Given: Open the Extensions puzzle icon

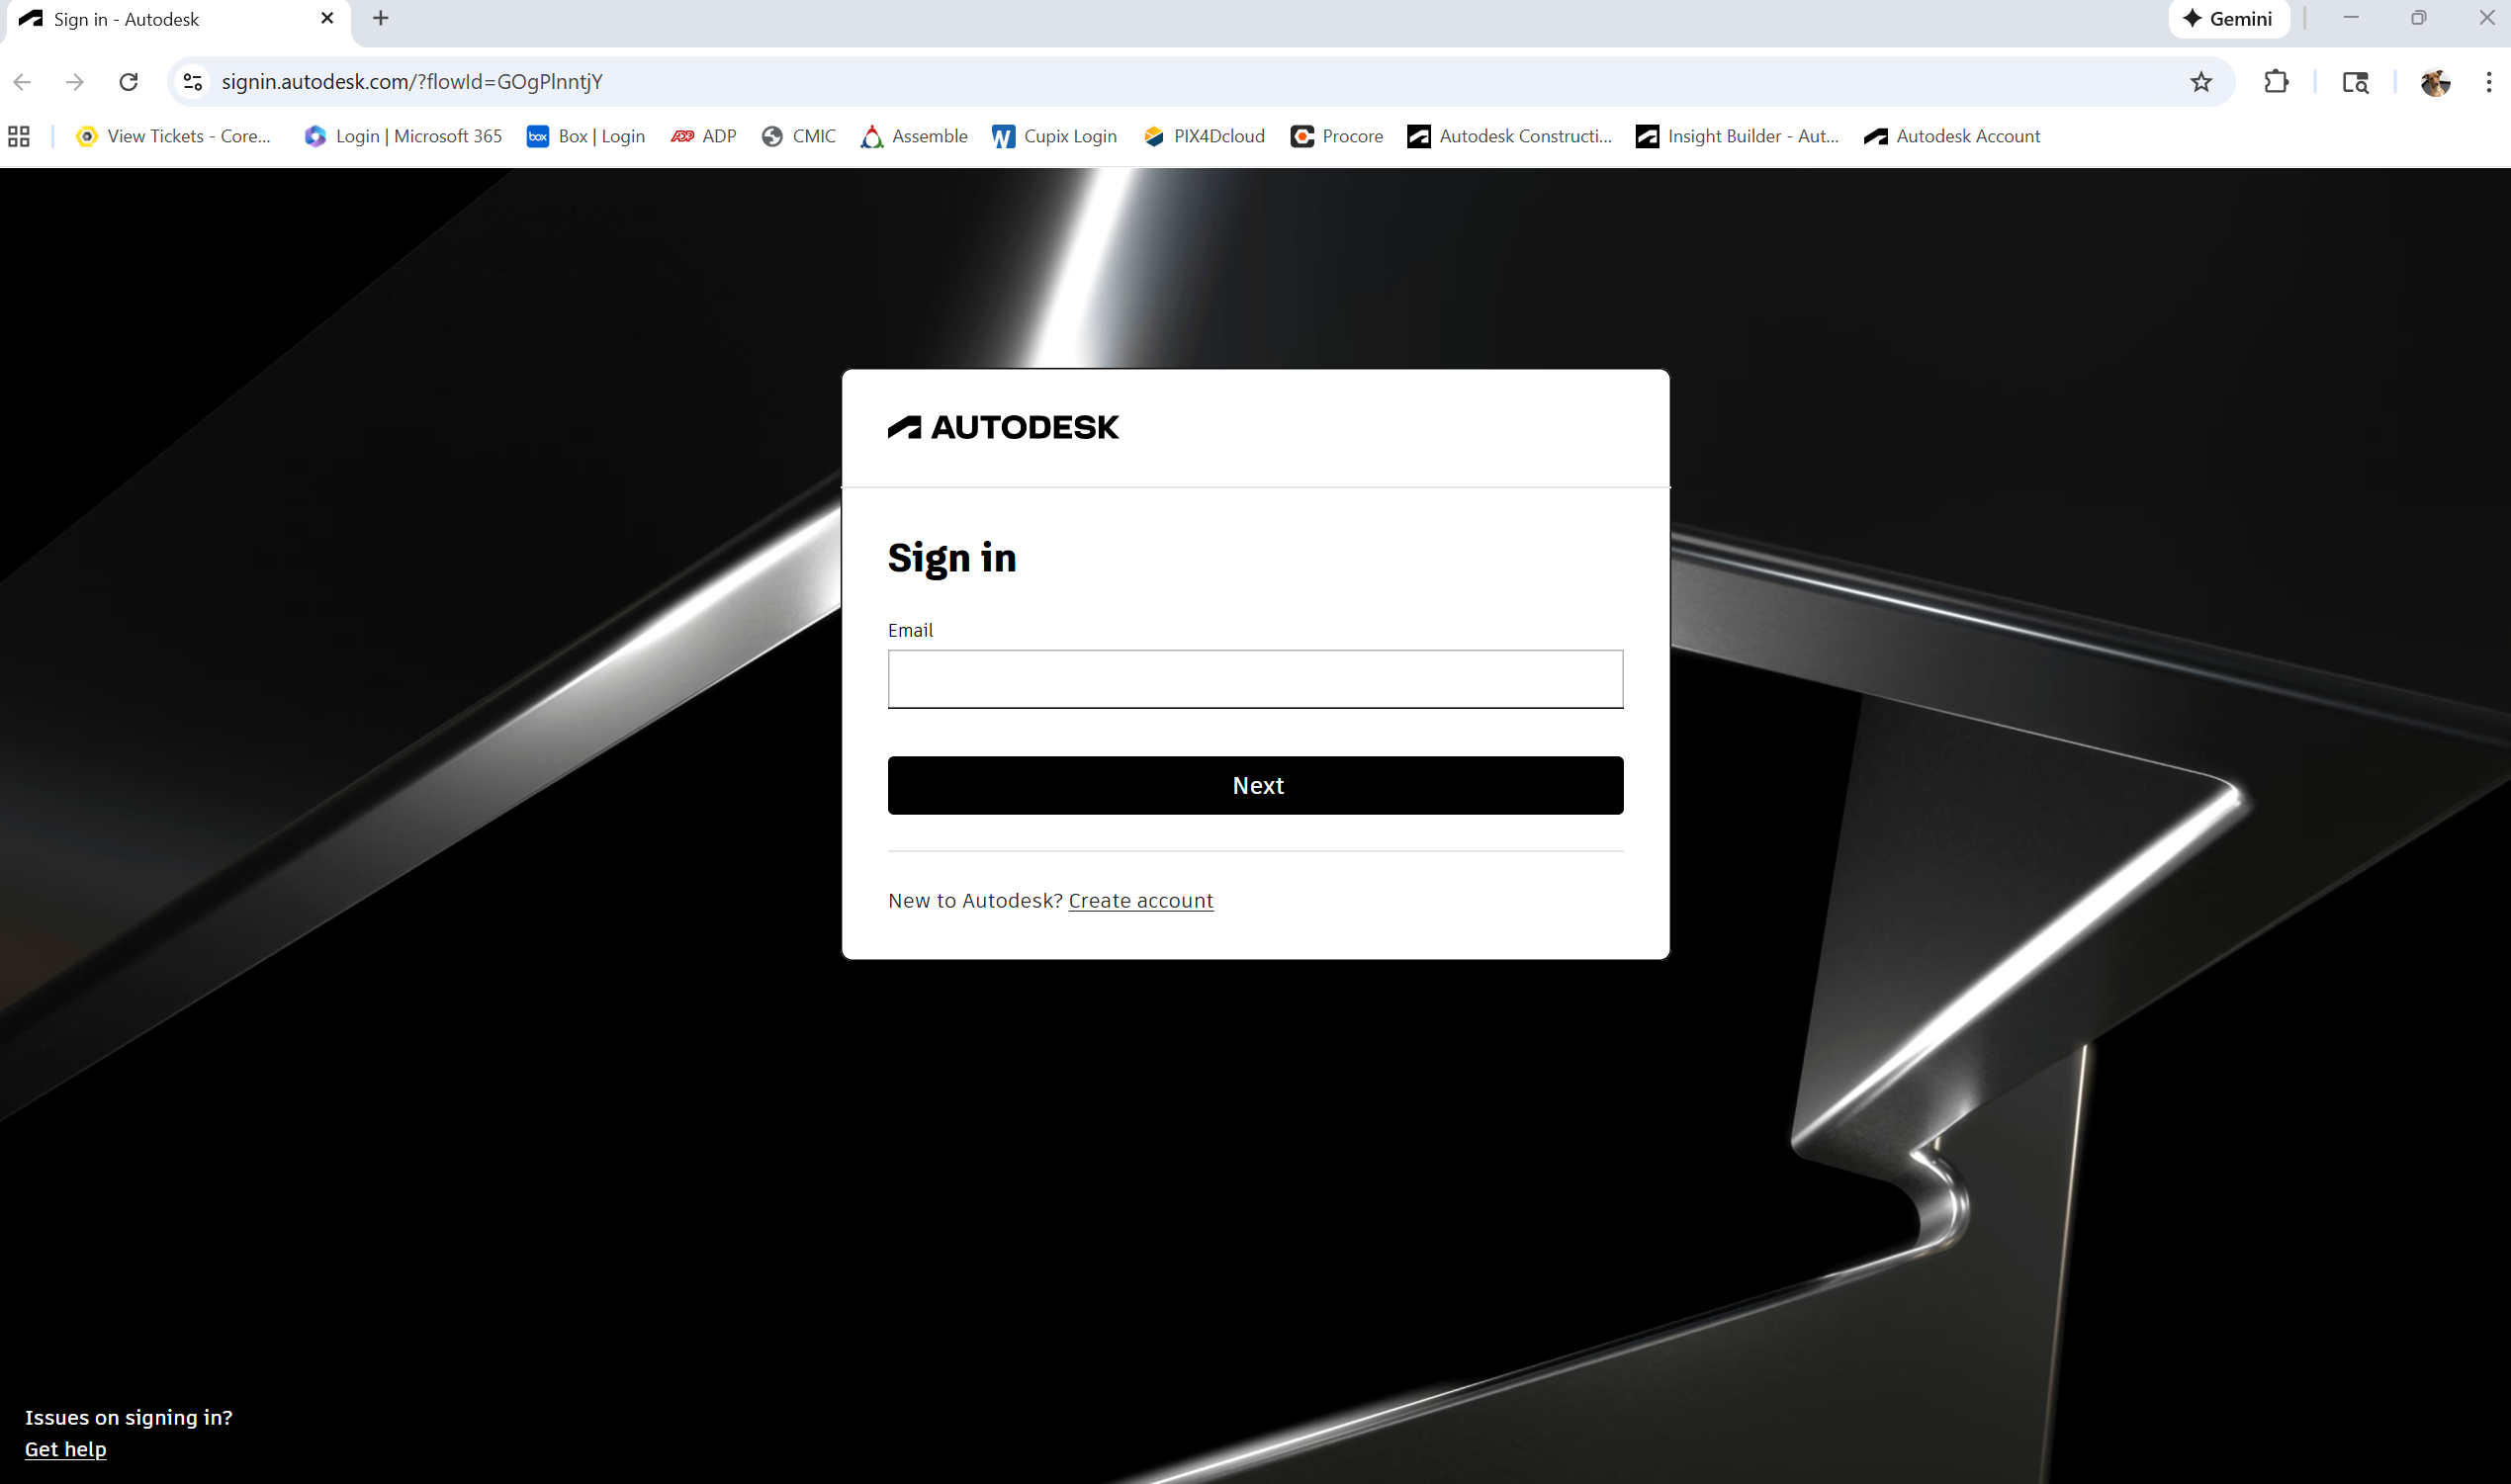Looking at the screenshot, I should [x=2276, y=82].
